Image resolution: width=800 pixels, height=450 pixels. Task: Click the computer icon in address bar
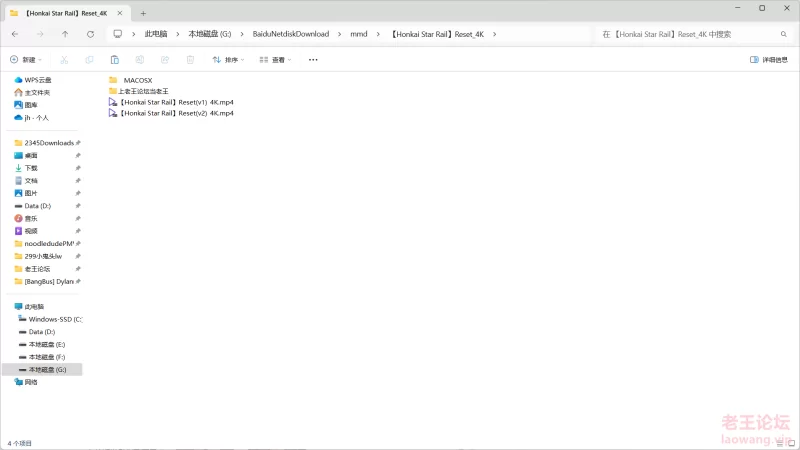[118, 34]
